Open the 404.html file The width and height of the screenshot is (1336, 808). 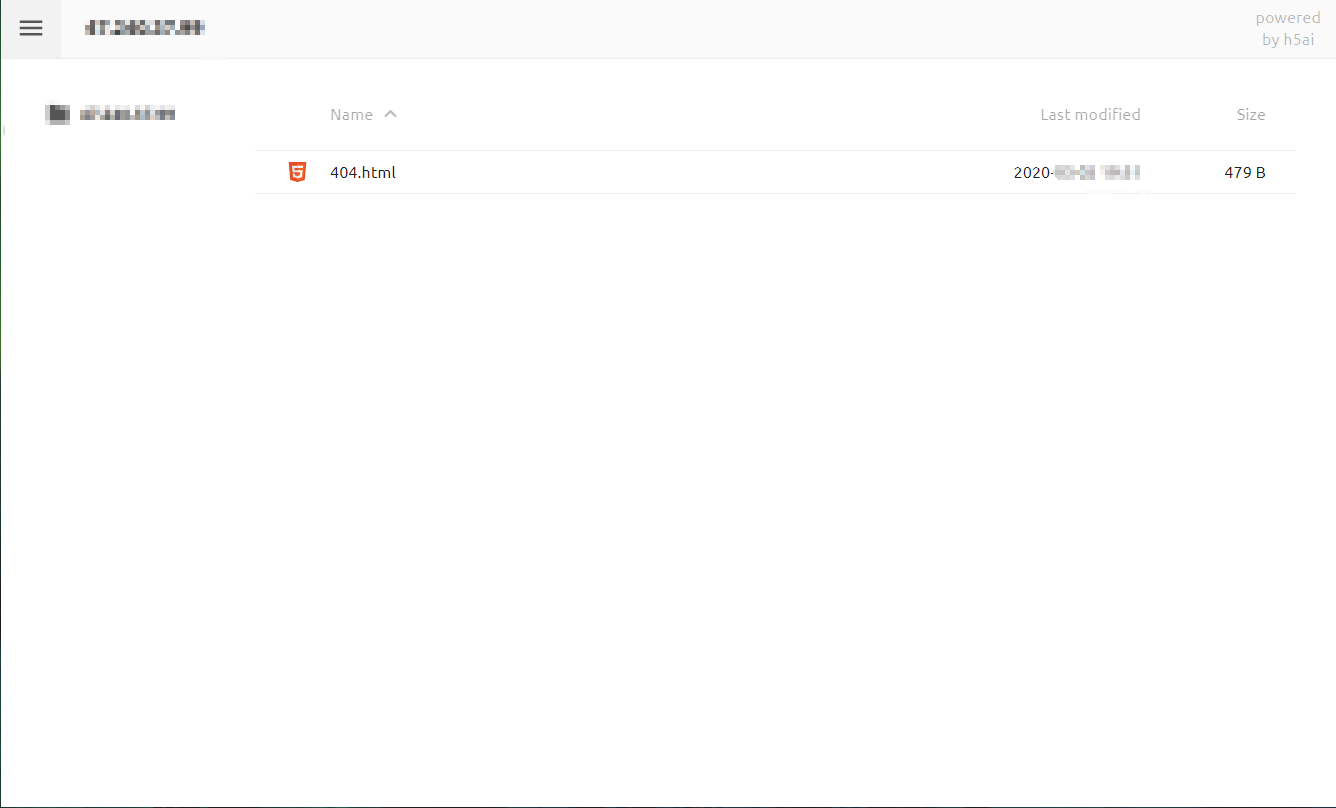click(363, 172)
